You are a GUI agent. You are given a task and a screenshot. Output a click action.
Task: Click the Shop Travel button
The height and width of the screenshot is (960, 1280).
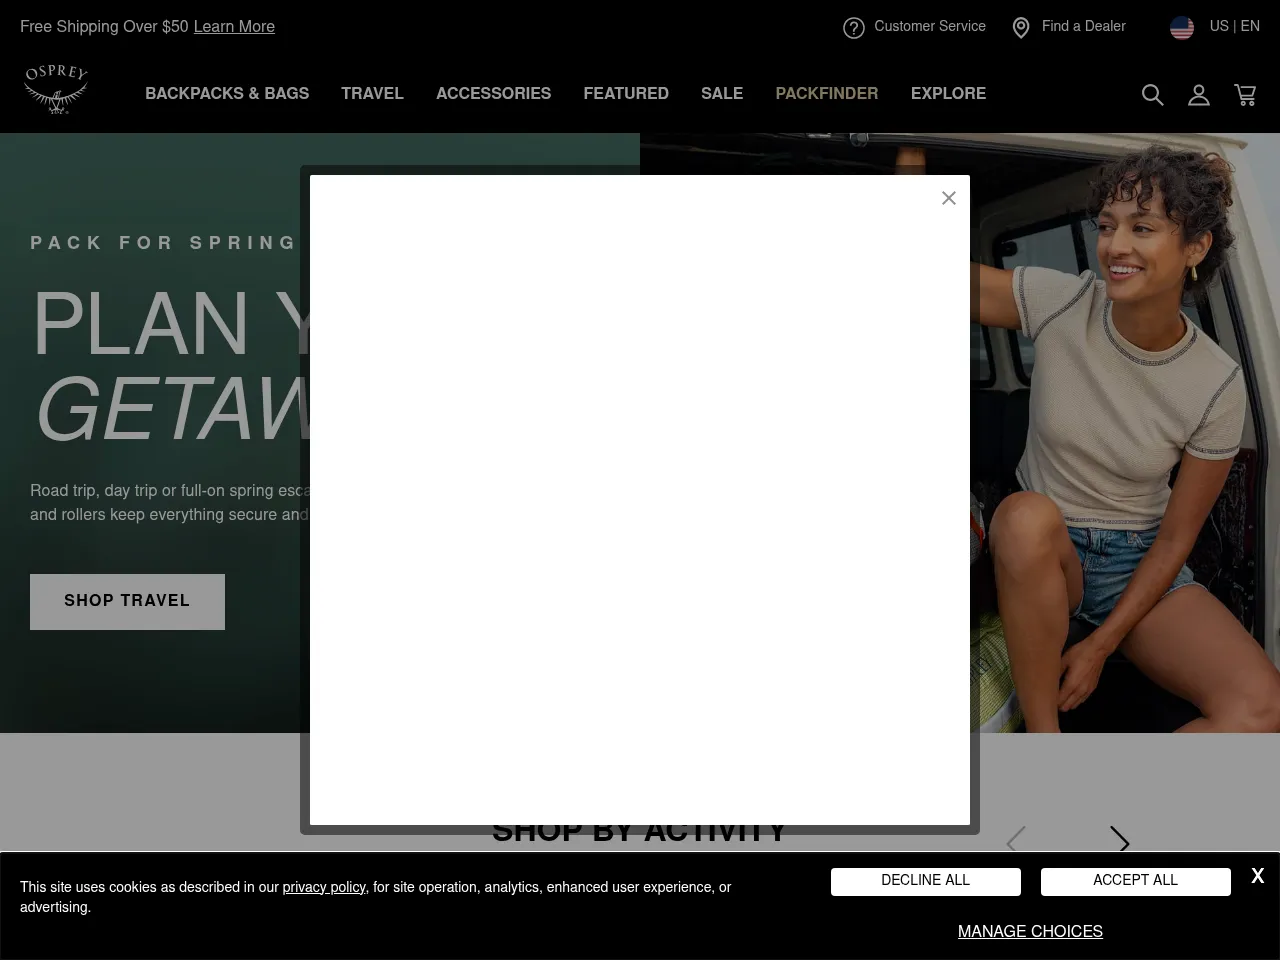pos(127,601)
